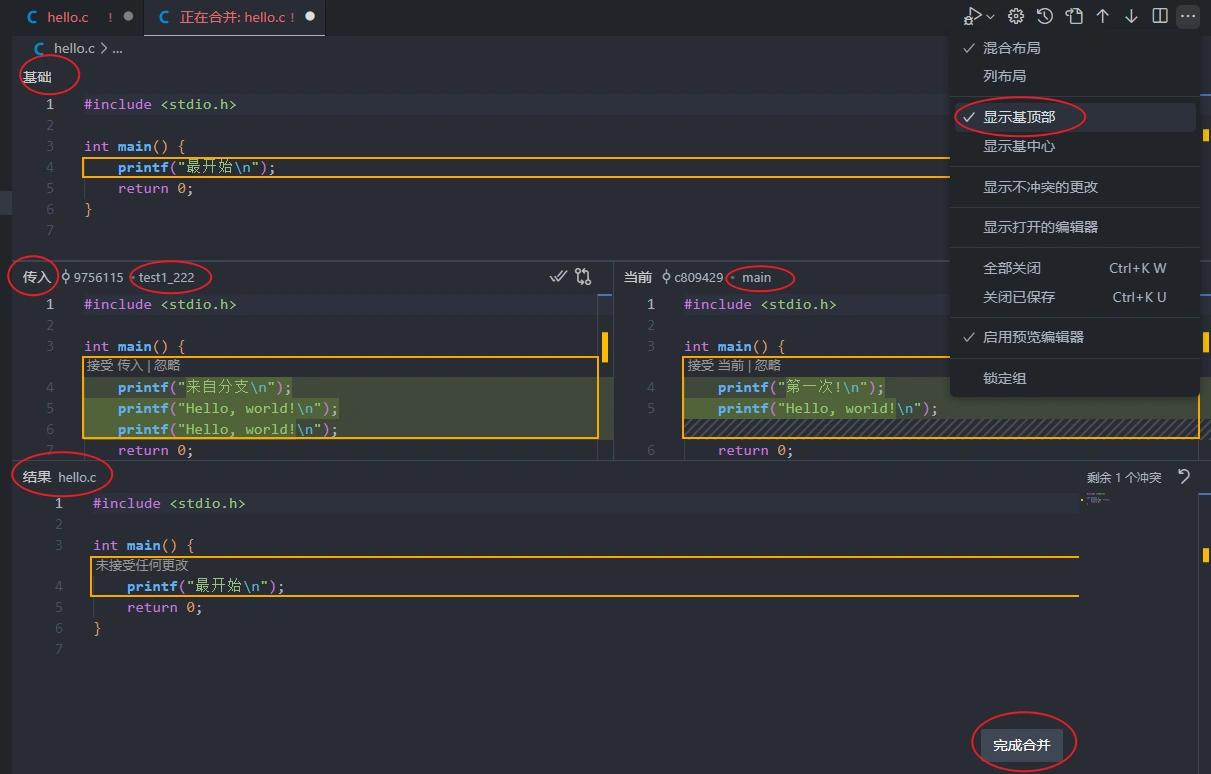Go to previous conflict with up arrow

1103,16
